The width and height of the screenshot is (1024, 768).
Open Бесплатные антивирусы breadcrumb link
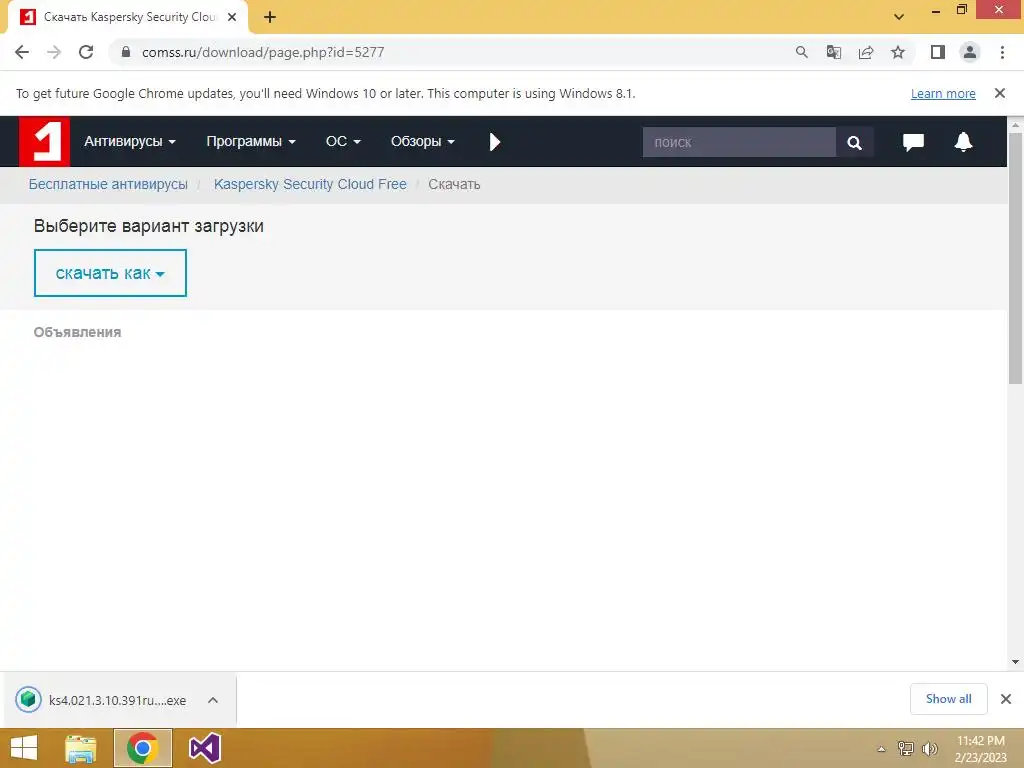coord(108,185)
